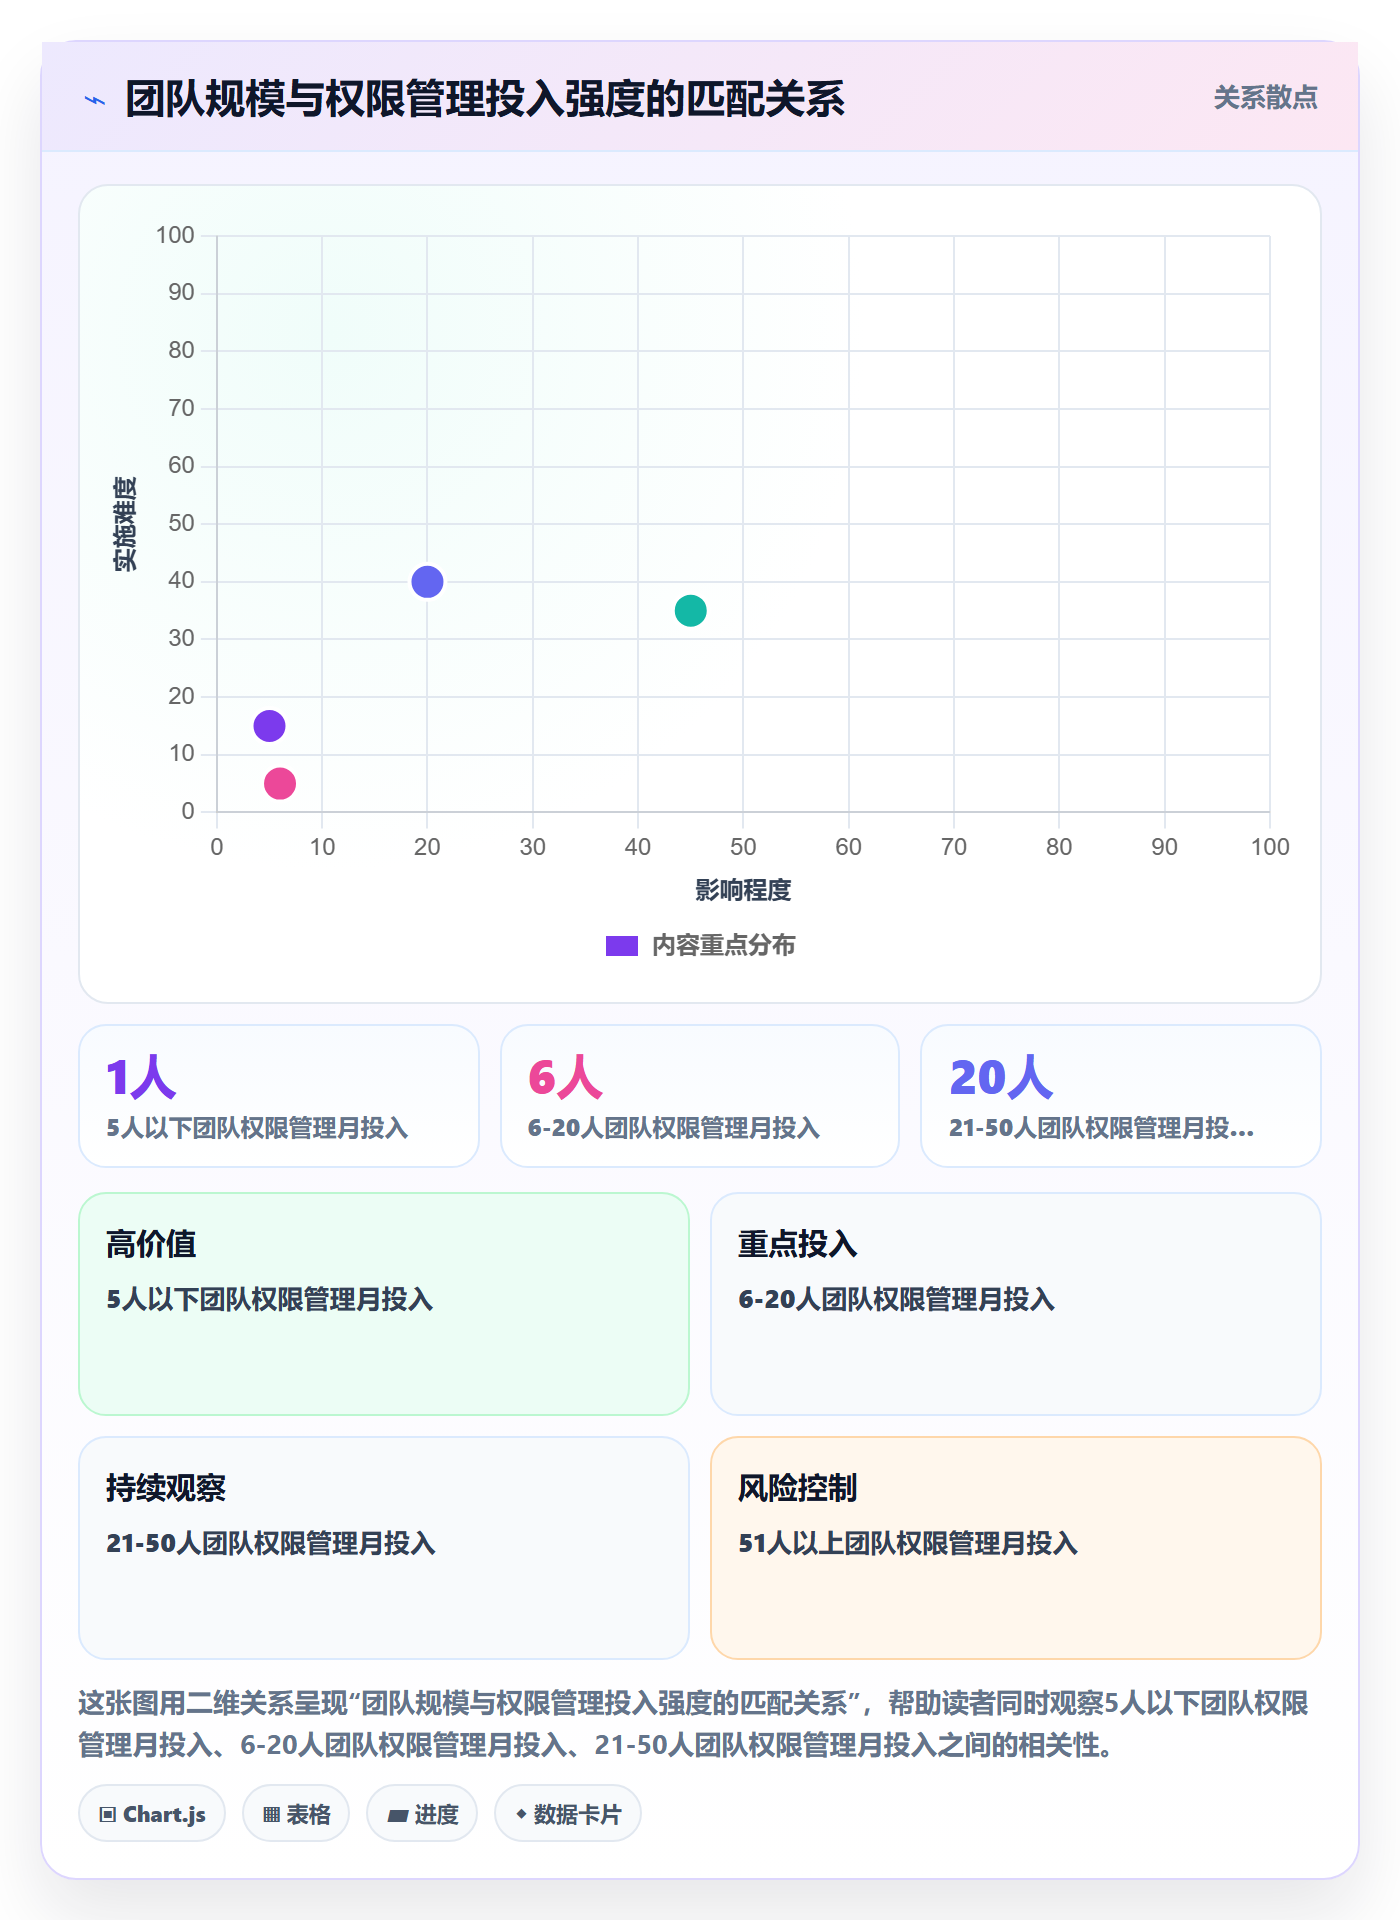This screenshot has height=1920, width=1400.
Task: Click the 数据卡片 tag
Action: tap(568, 1814)
